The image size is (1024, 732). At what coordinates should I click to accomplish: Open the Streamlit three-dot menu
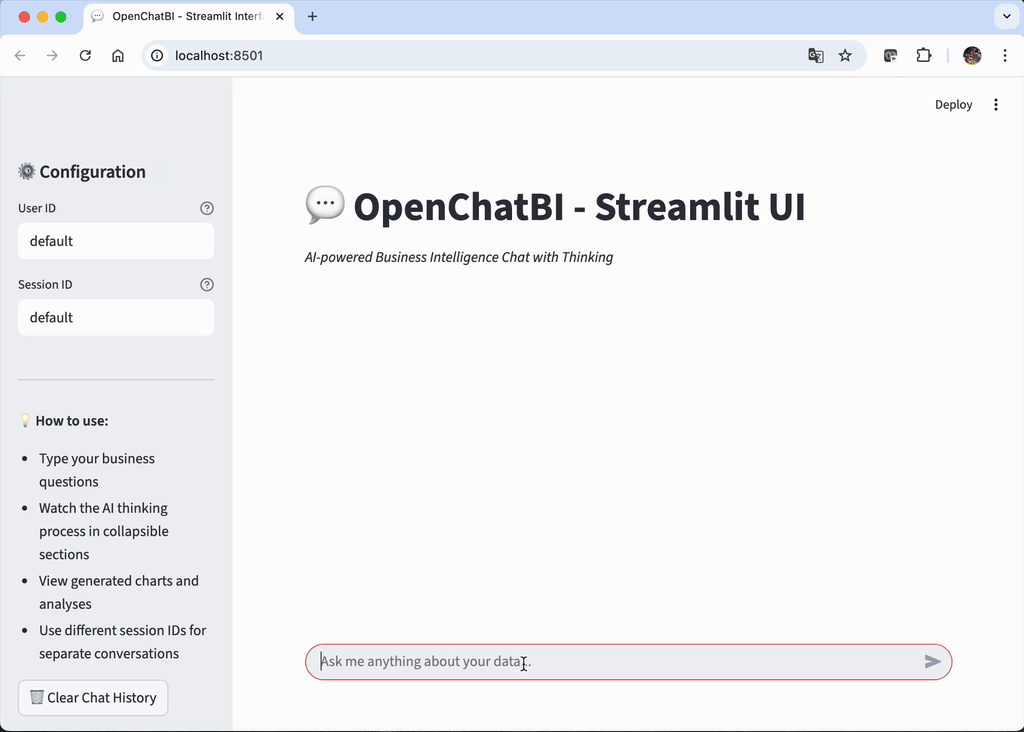coord(996,104)
